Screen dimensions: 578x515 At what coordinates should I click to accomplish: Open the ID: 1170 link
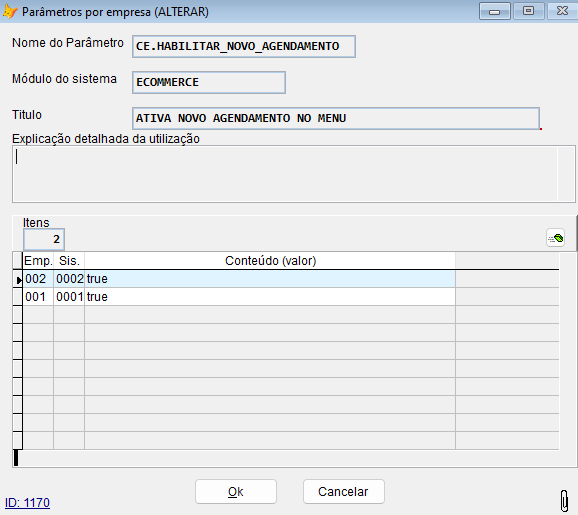click(x=27, y=502)
